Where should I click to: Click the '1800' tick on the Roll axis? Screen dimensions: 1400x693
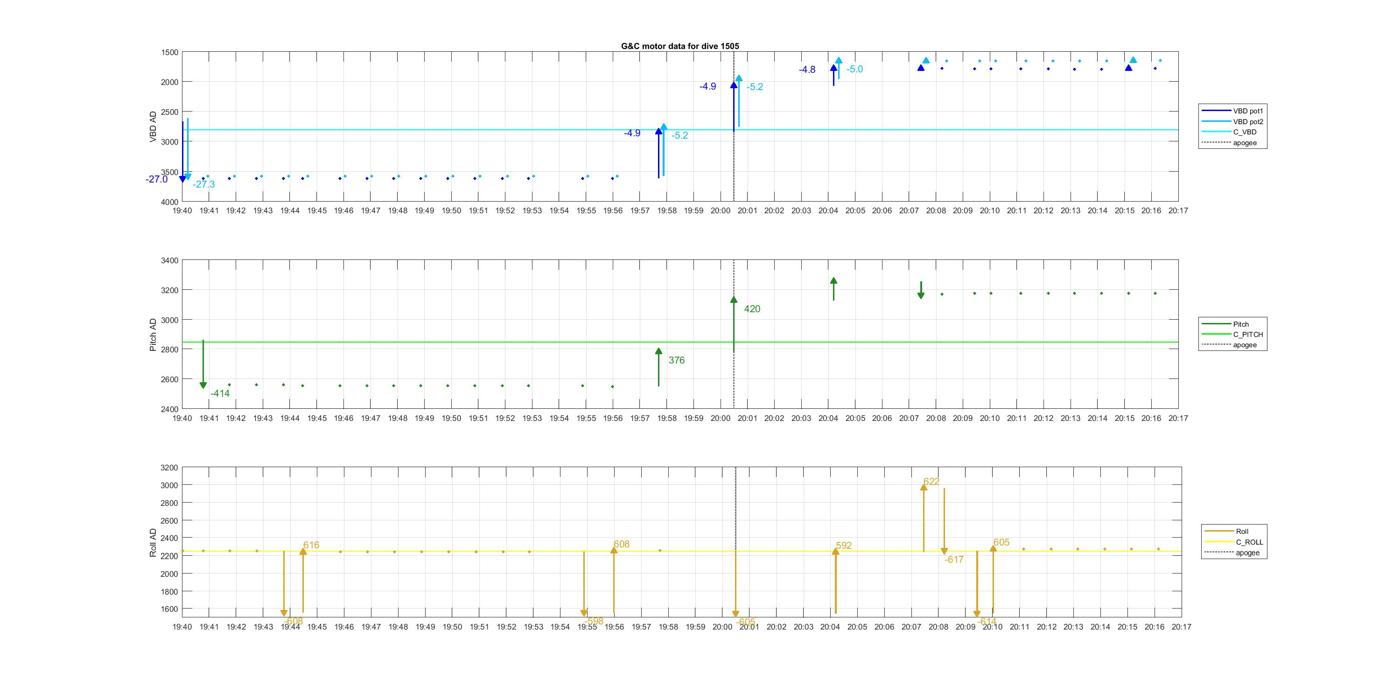pos(168,591)
